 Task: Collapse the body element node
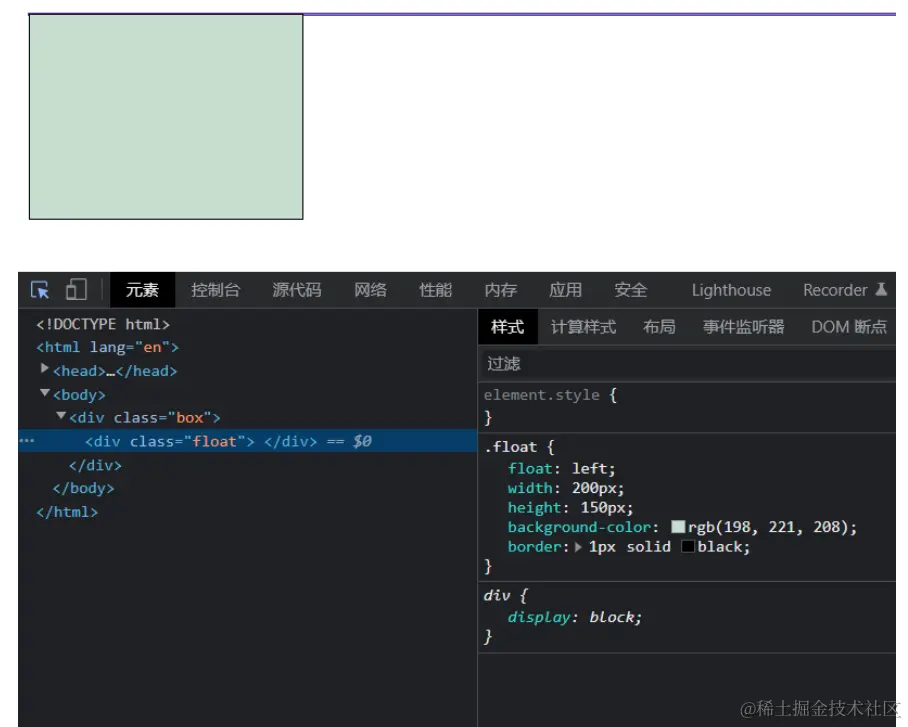[x=45, y=392]
